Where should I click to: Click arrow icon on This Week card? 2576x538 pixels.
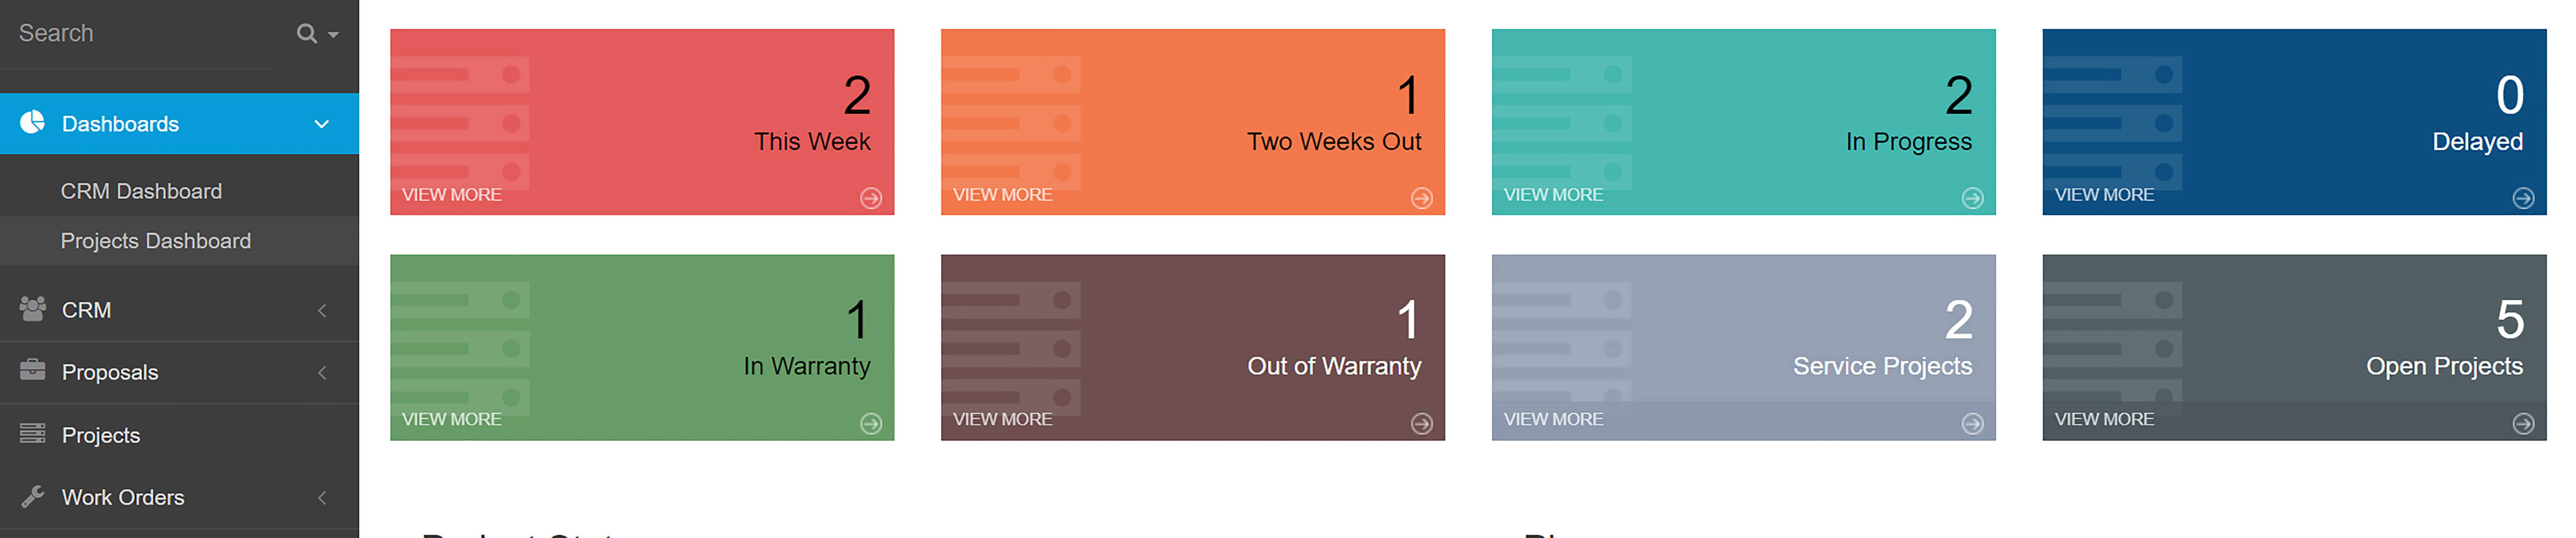(x=871, y=198)
